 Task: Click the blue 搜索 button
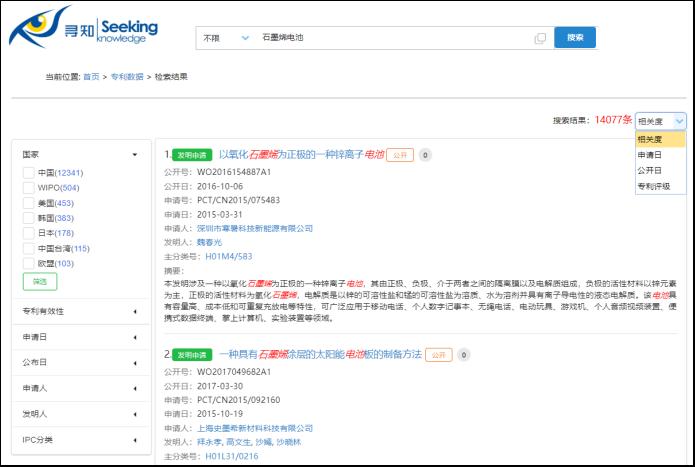coord(575,38)
